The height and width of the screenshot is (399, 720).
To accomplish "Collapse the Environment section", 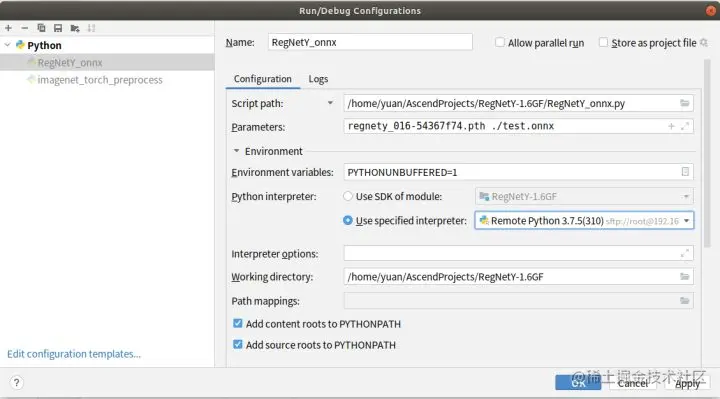I will [236, 151].
